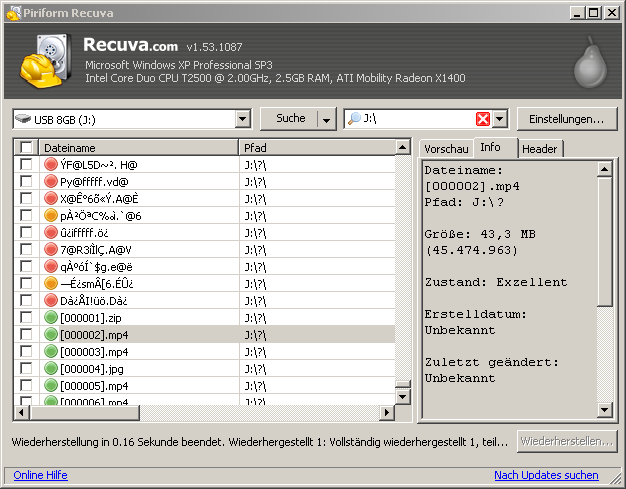Click the horizontal scrollbar left arrow

click(x=22, y=412)
